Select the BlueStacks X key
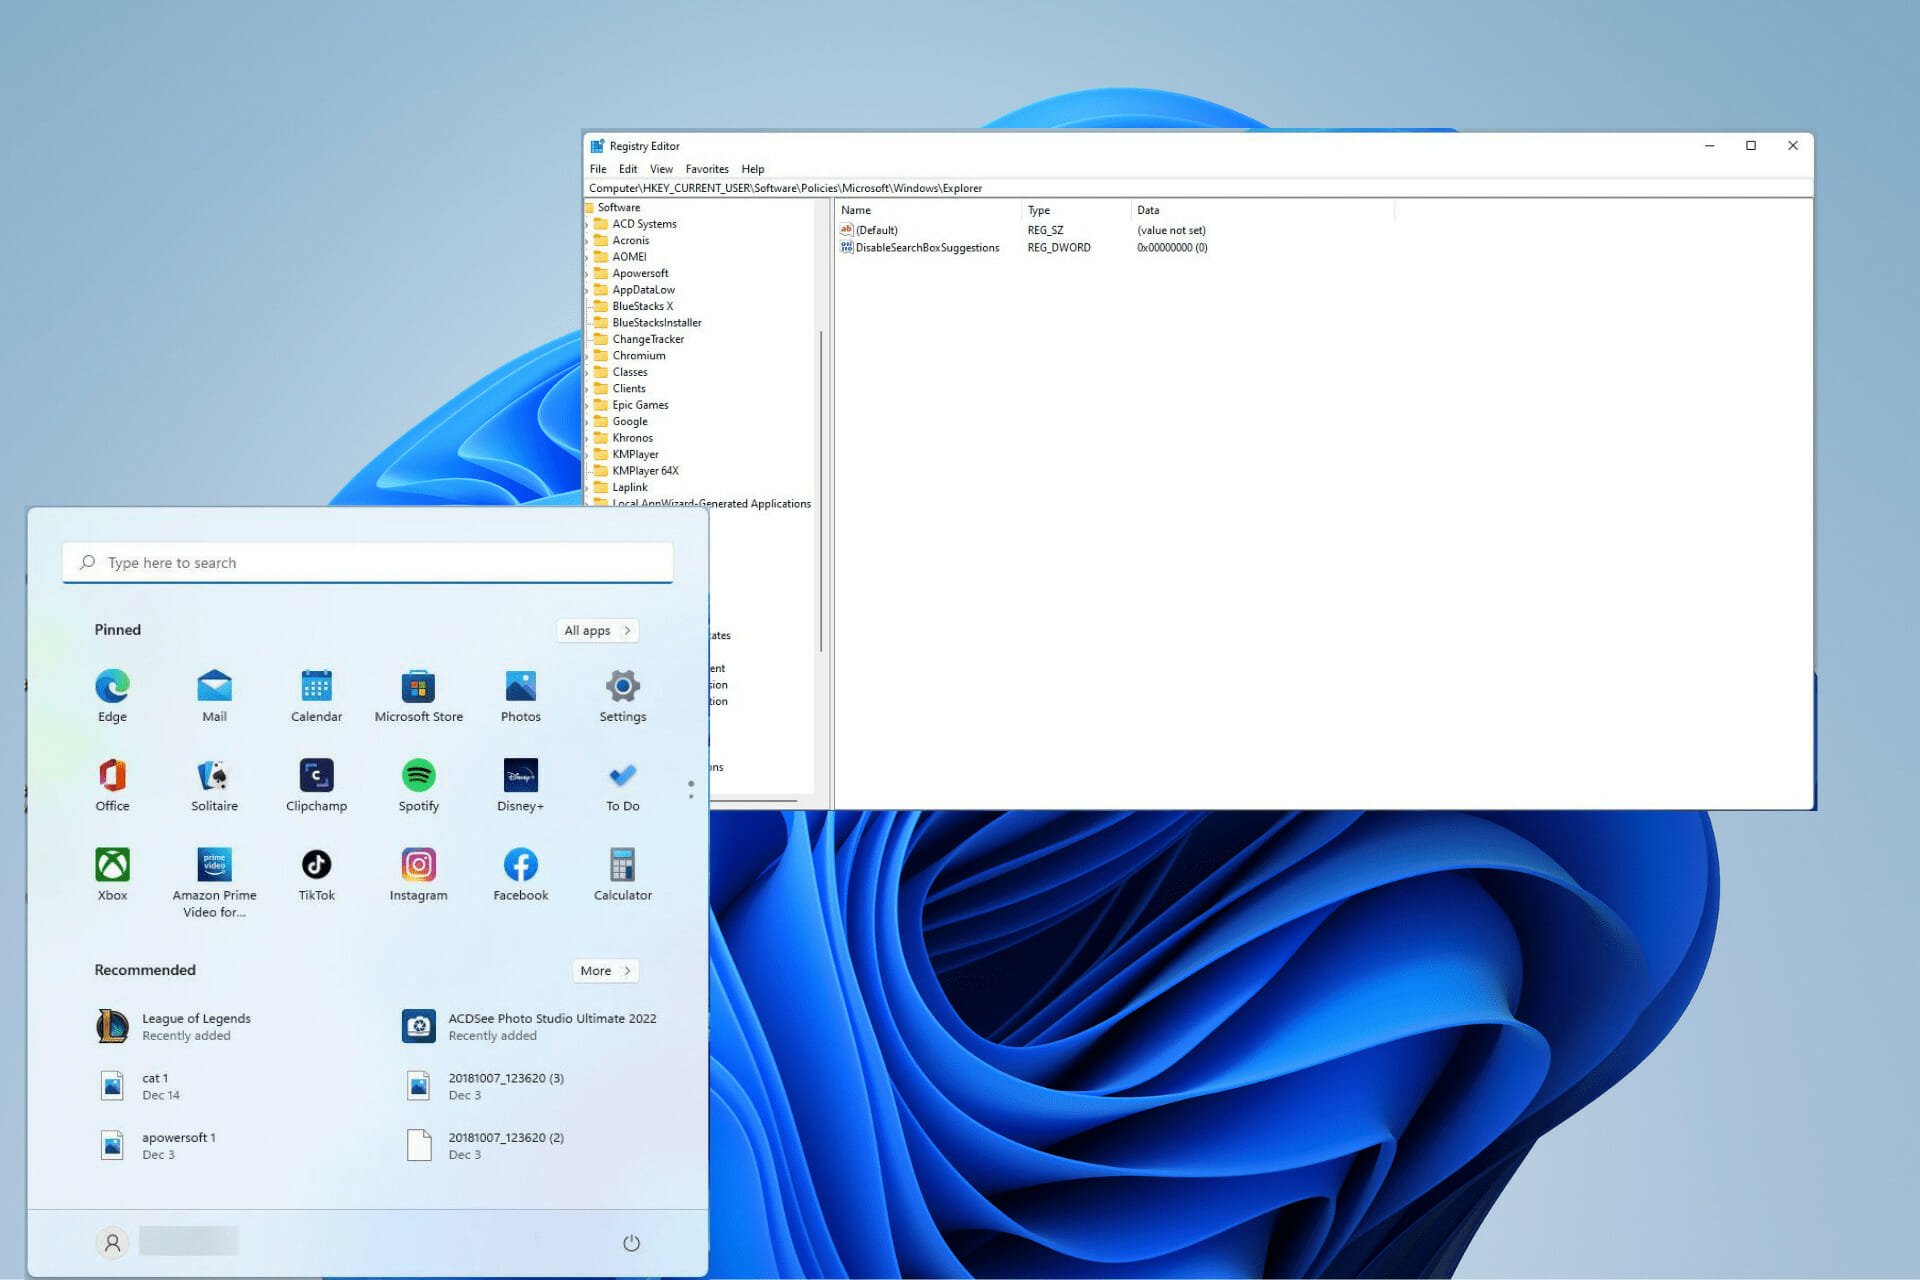 [x=642, y=307]
